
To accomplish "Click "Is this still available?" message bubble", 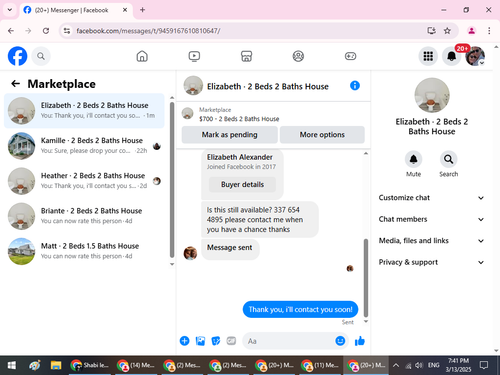I will (x=260, y=219).
